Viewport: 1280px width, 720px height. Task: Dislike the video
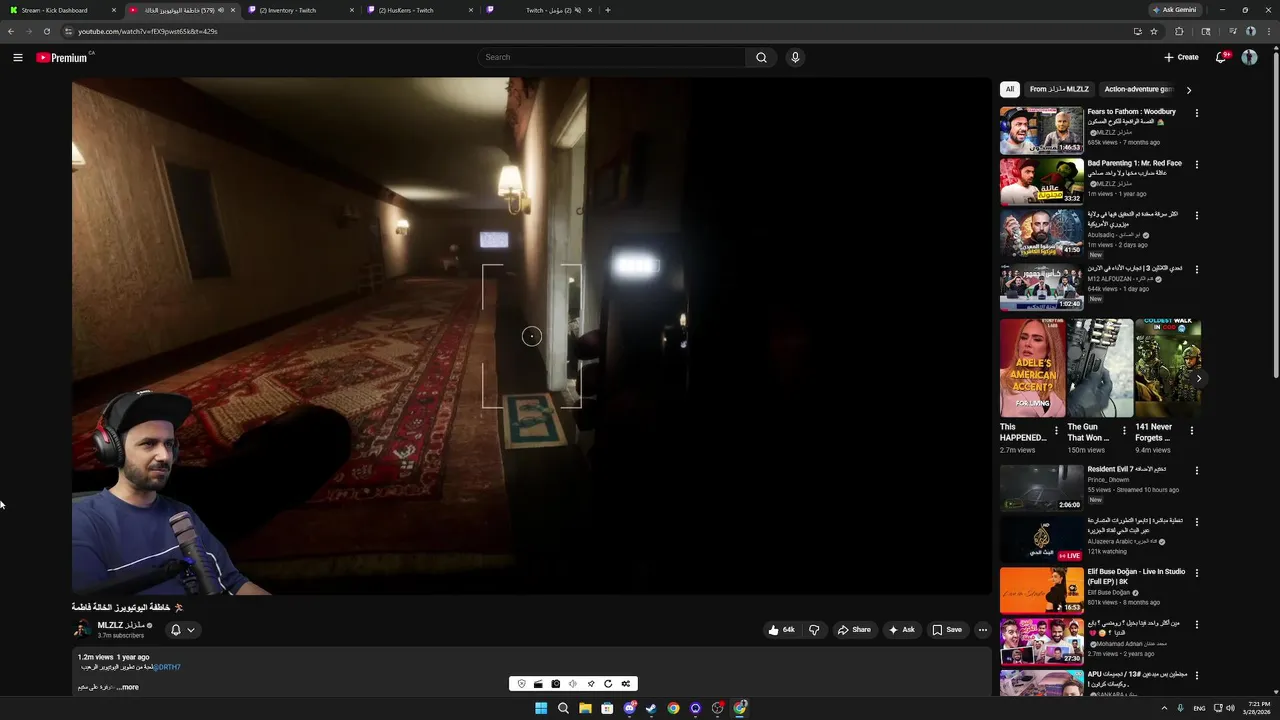814,630
